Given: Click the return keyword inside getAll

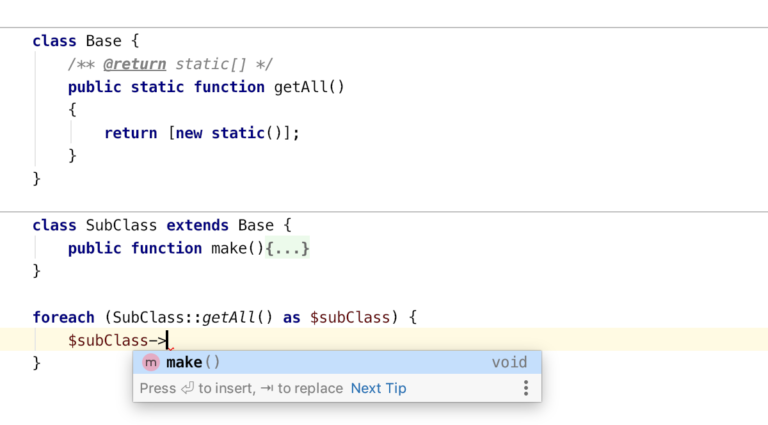Looking at the screenshot, I should (130, 133).
